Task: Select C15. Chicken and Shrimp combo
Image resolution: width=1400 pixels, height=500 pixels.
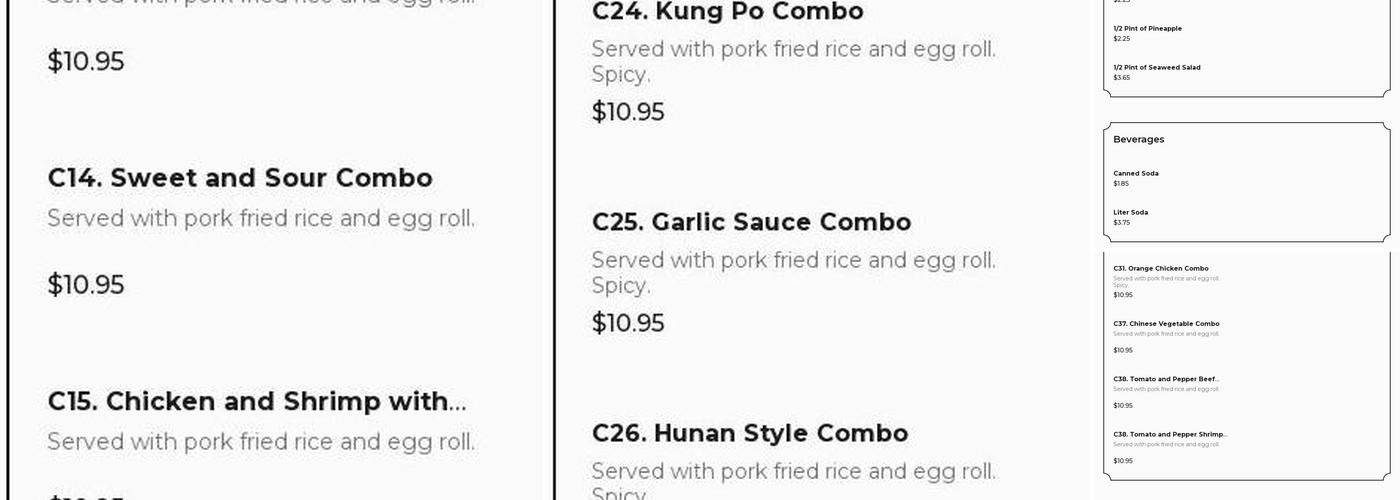Action: pyautogui.click(x=256, y=401)
